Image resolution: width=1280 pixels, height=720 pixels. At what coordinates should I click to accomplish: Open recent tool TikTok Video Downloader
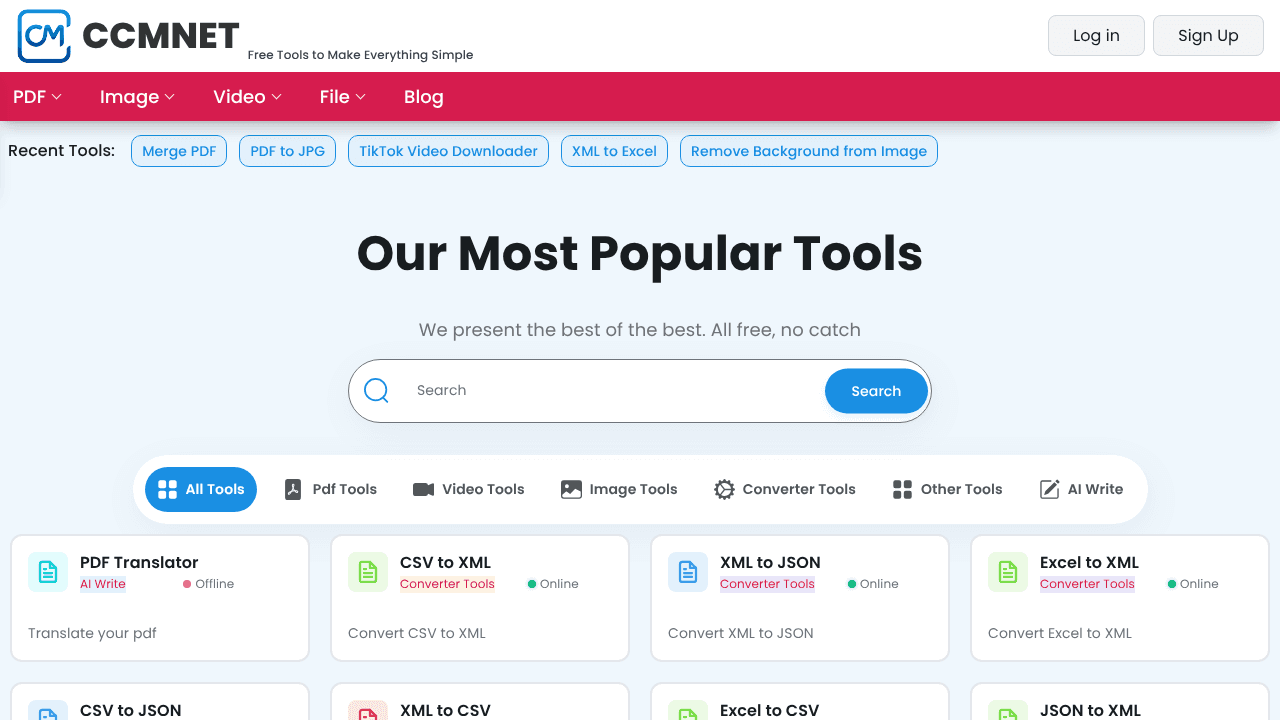448,151
